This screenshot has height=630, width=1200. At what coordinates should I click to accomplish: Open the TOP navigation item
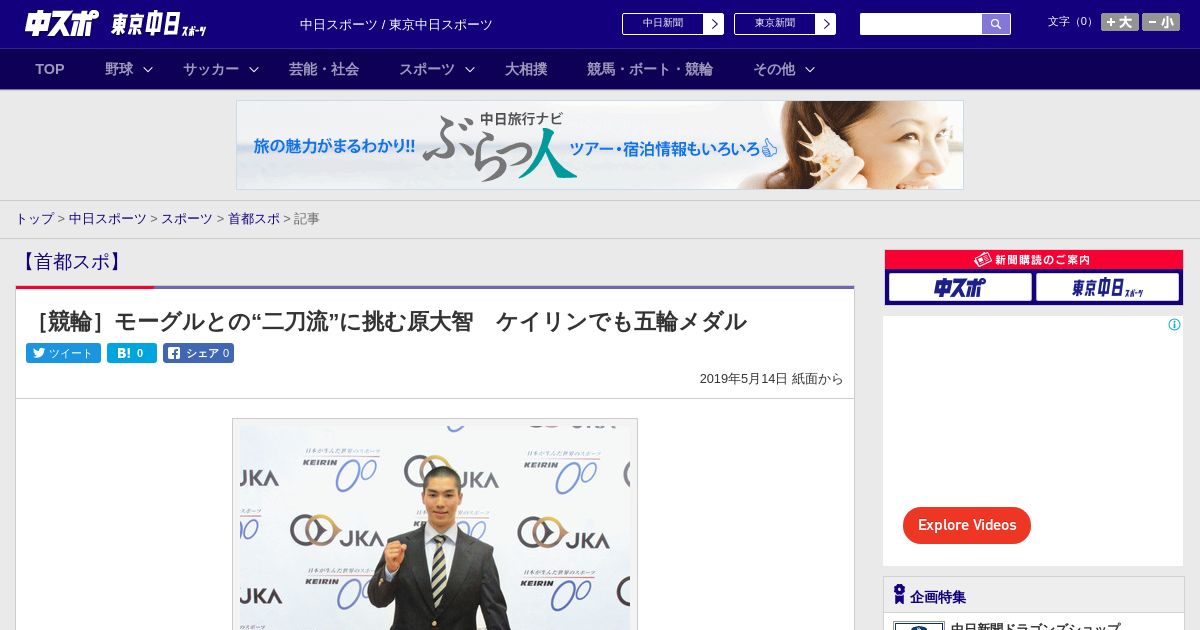[50, 69]
